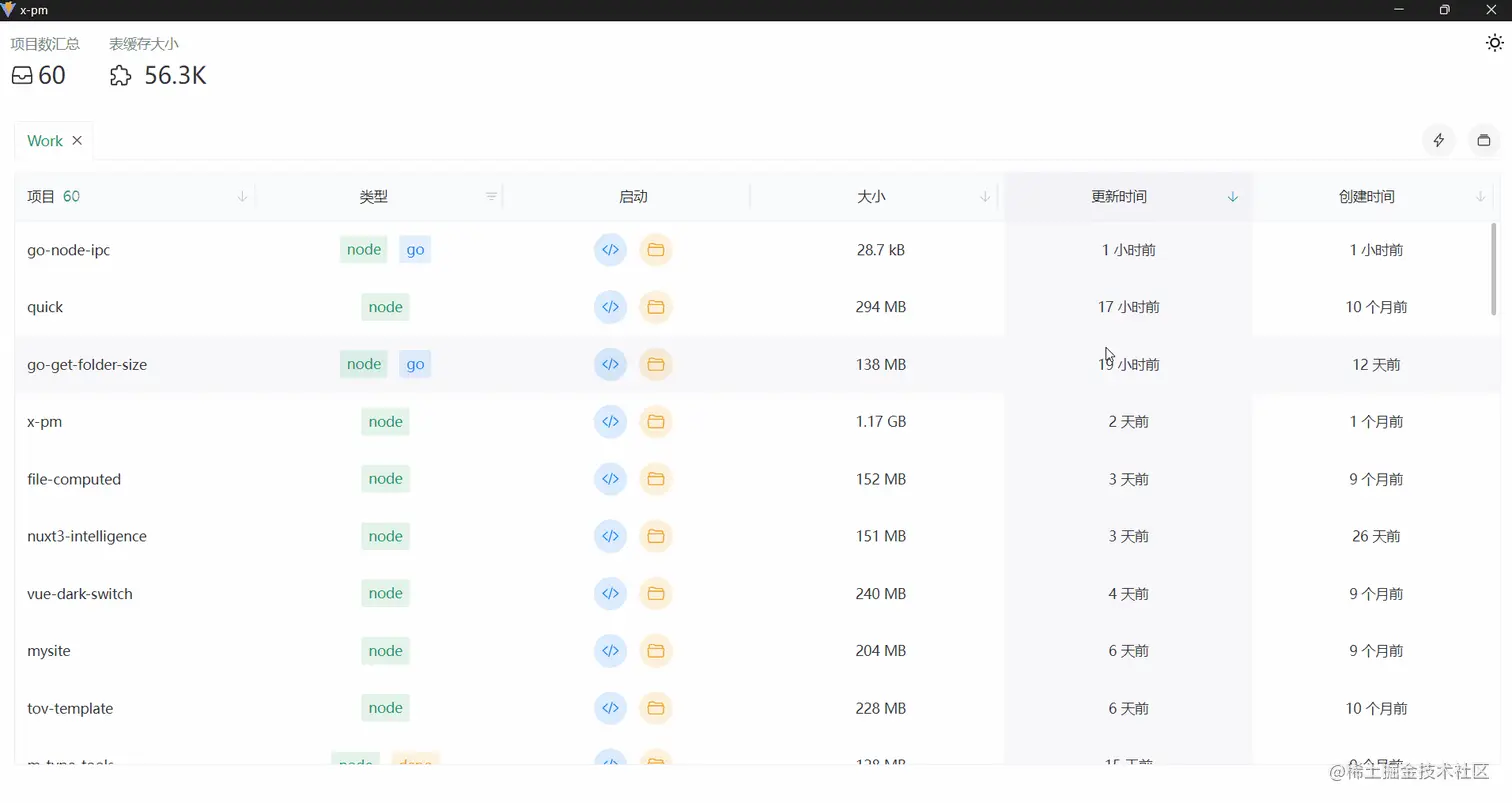Sort by 创建时间 column arrow
This screenshot has height=803, width=1512.
click(1480, 197)
